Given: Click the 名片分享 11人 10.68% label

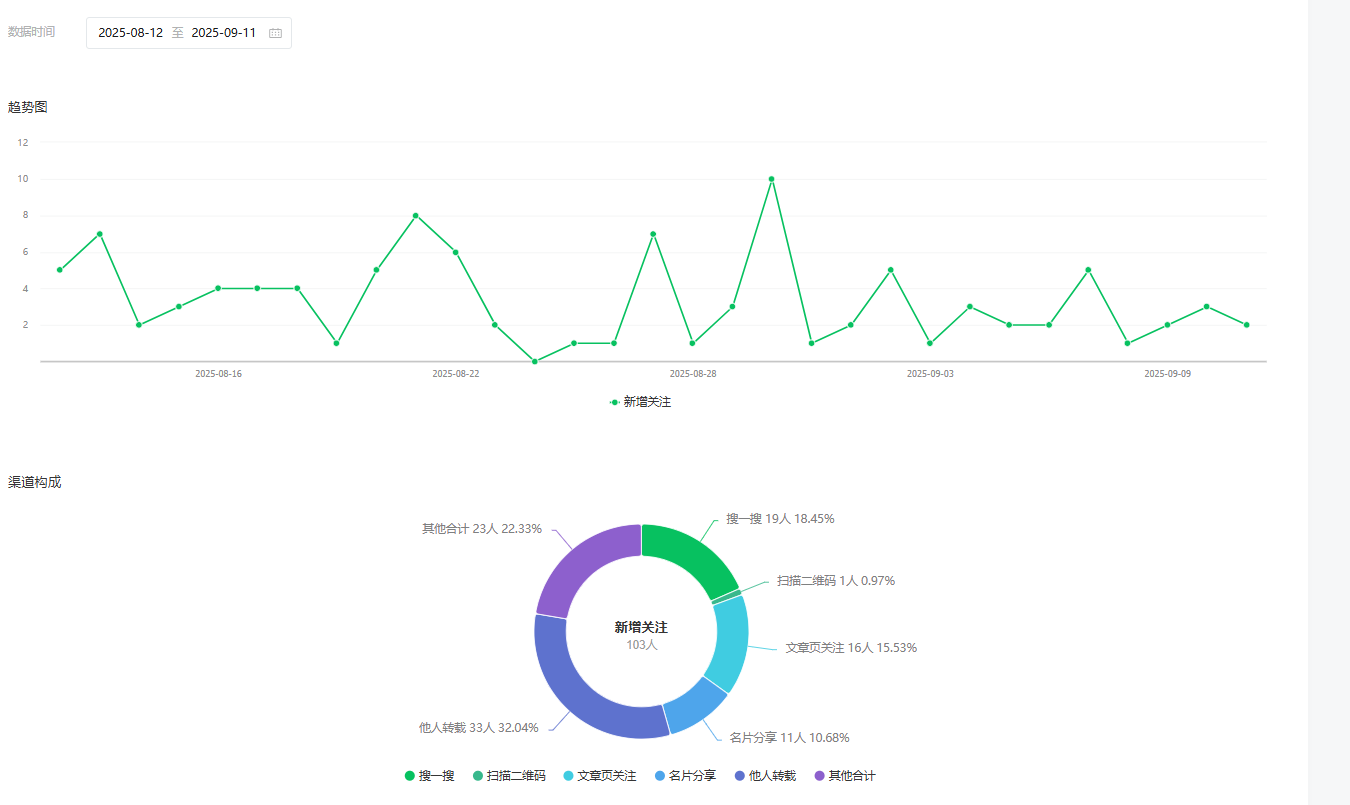Looking at the screenshot, I should pos(789,738).
